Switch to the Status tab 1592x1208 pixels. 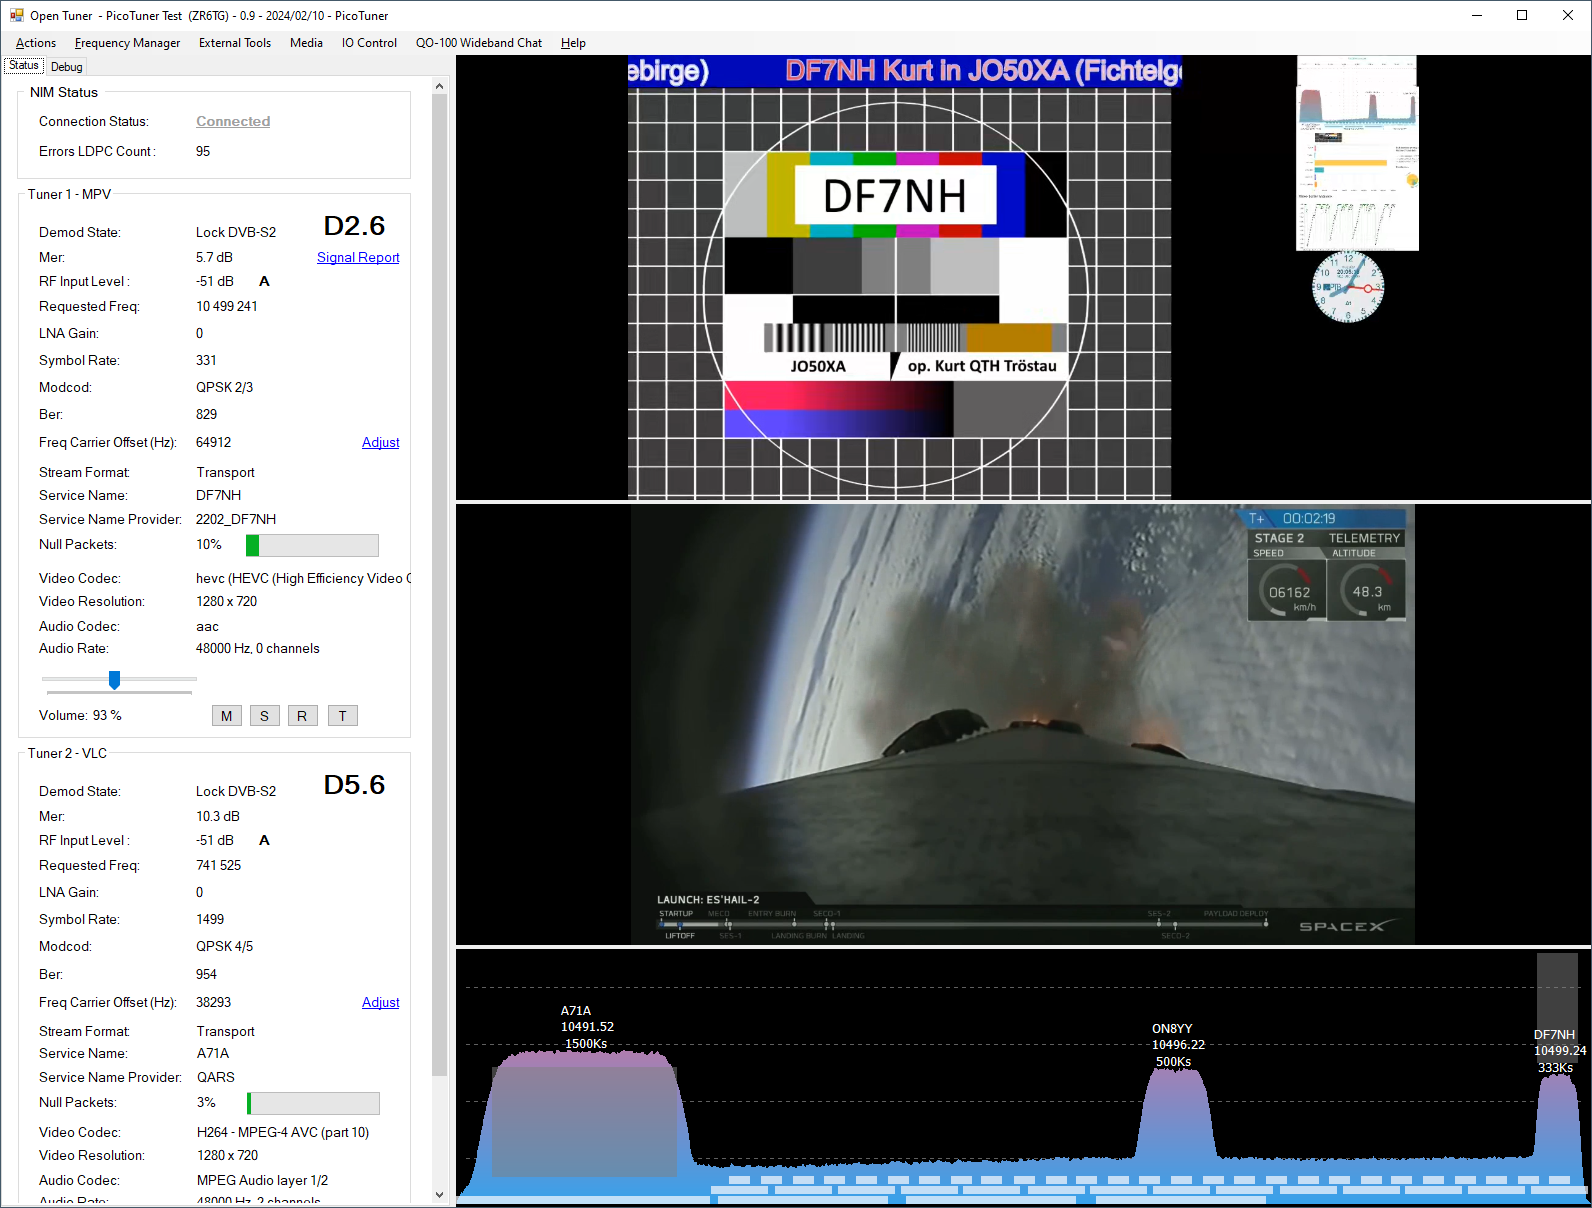pyautogui.click(x=24, y=66)
